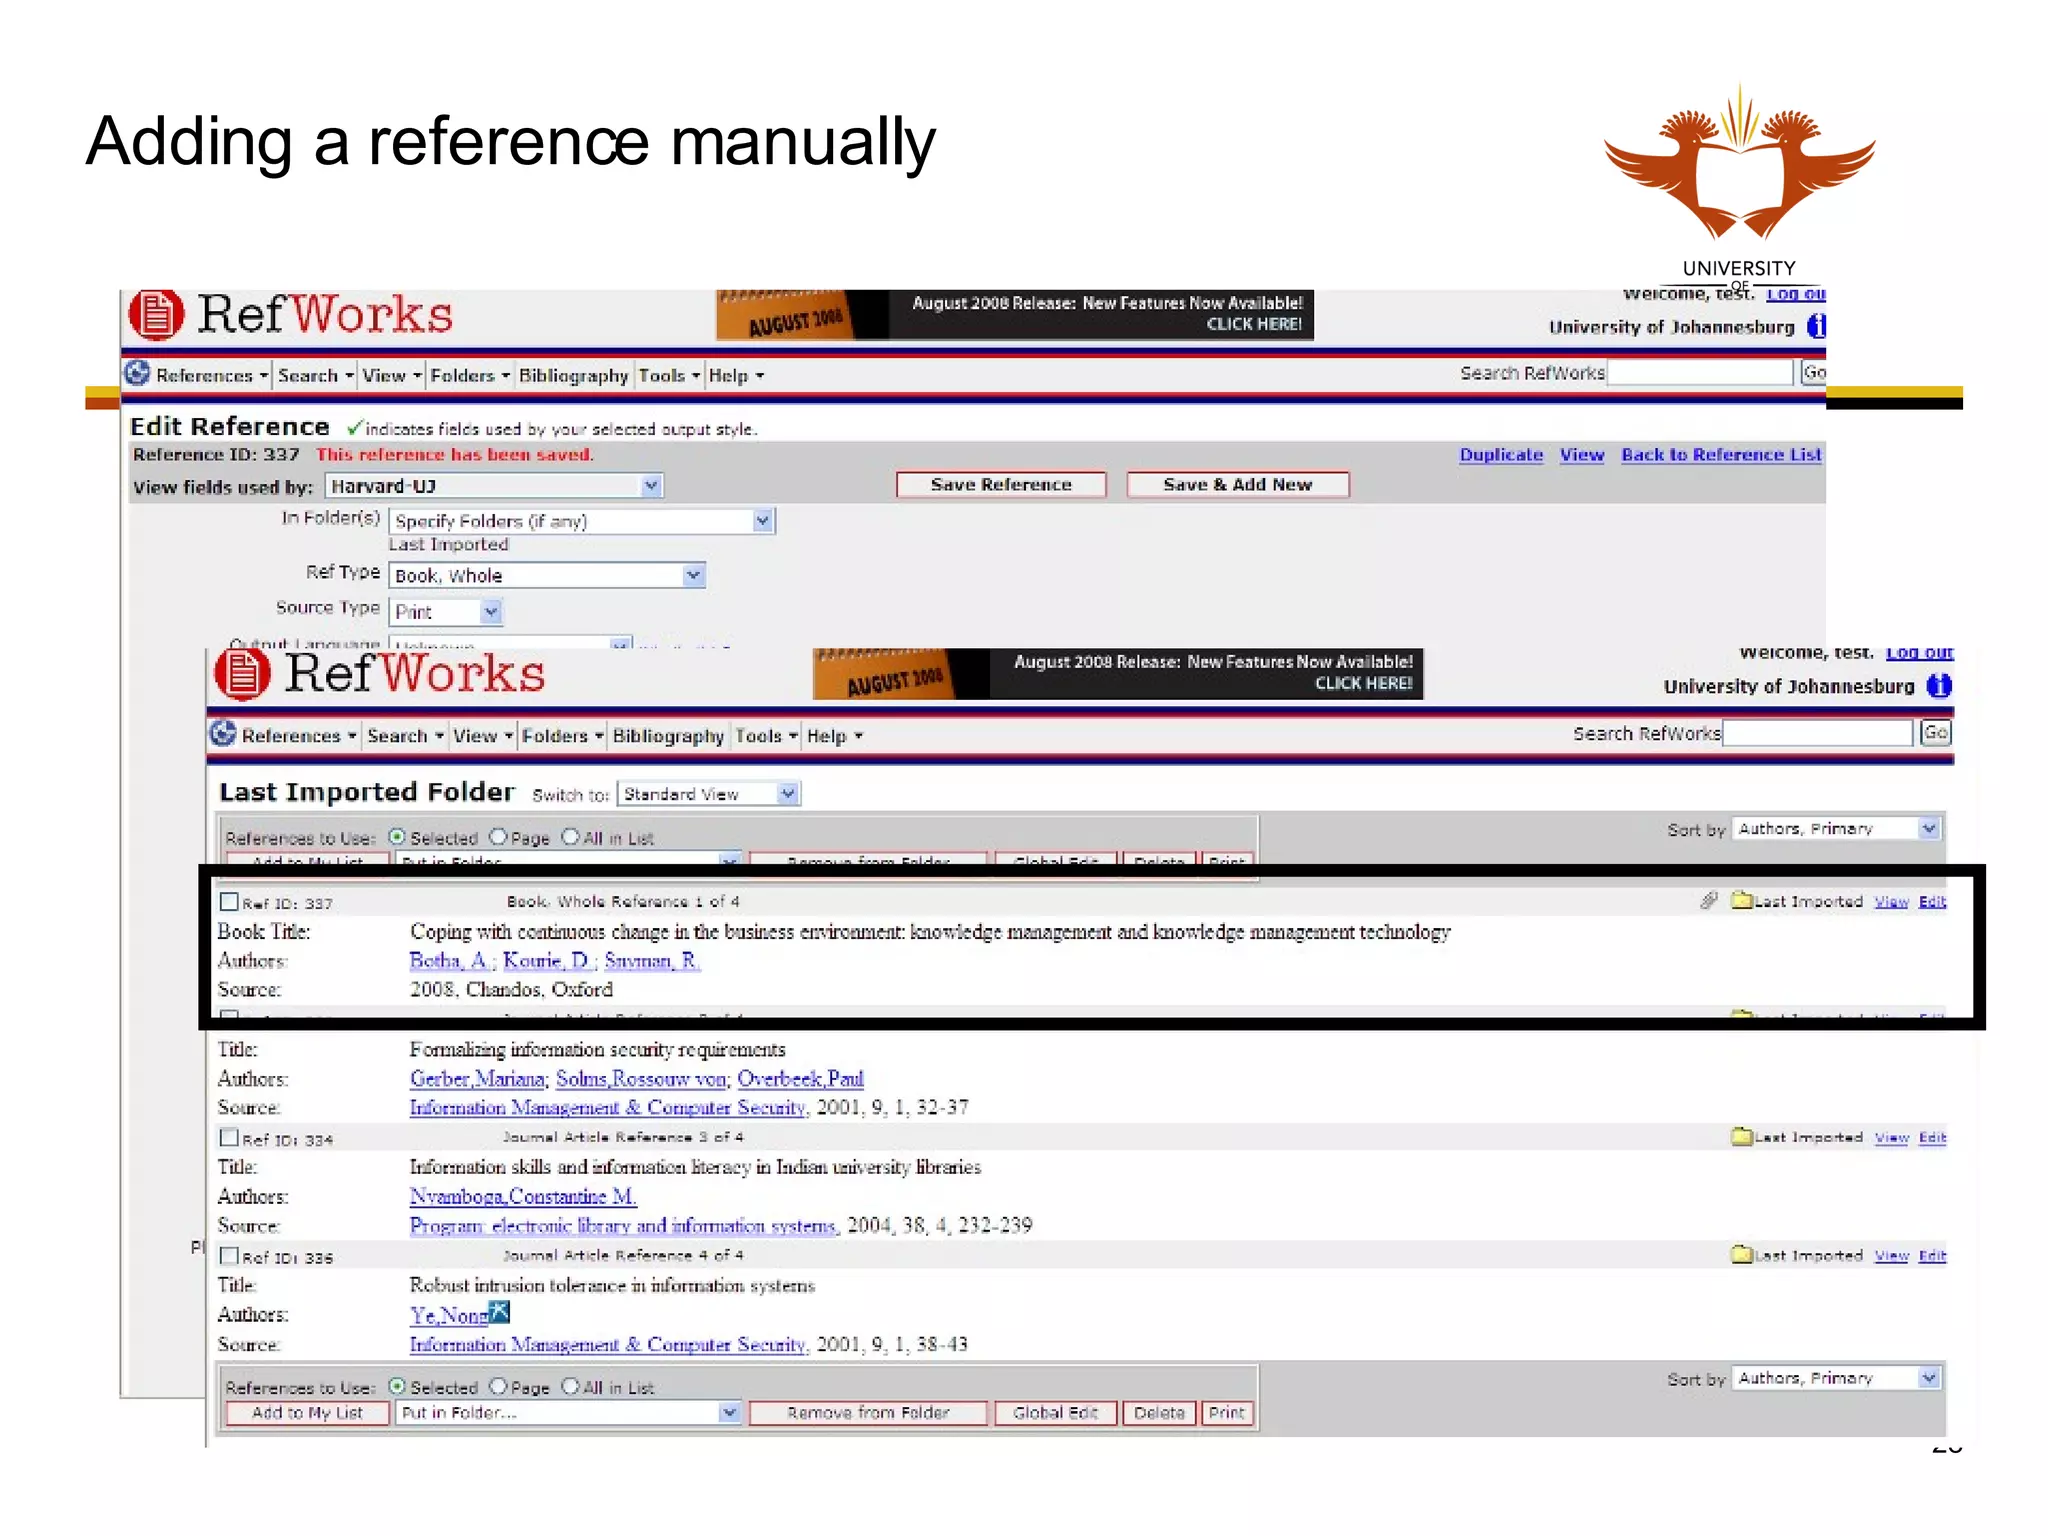This screenshot has width=2048, height=1536.
Task: Open the August 2008 release banner in front window
Action: 1117,674
